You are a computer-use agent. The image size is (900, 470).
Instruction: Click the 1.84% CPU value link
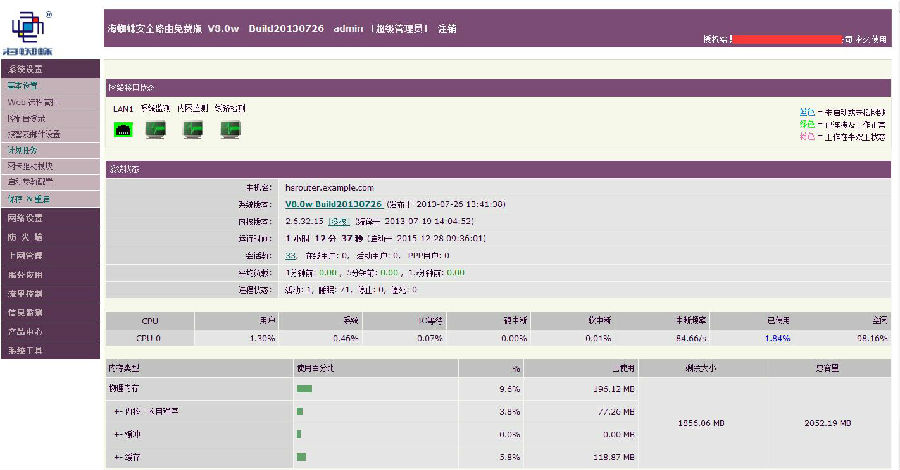pyautogui.click(x=777, y=339)
